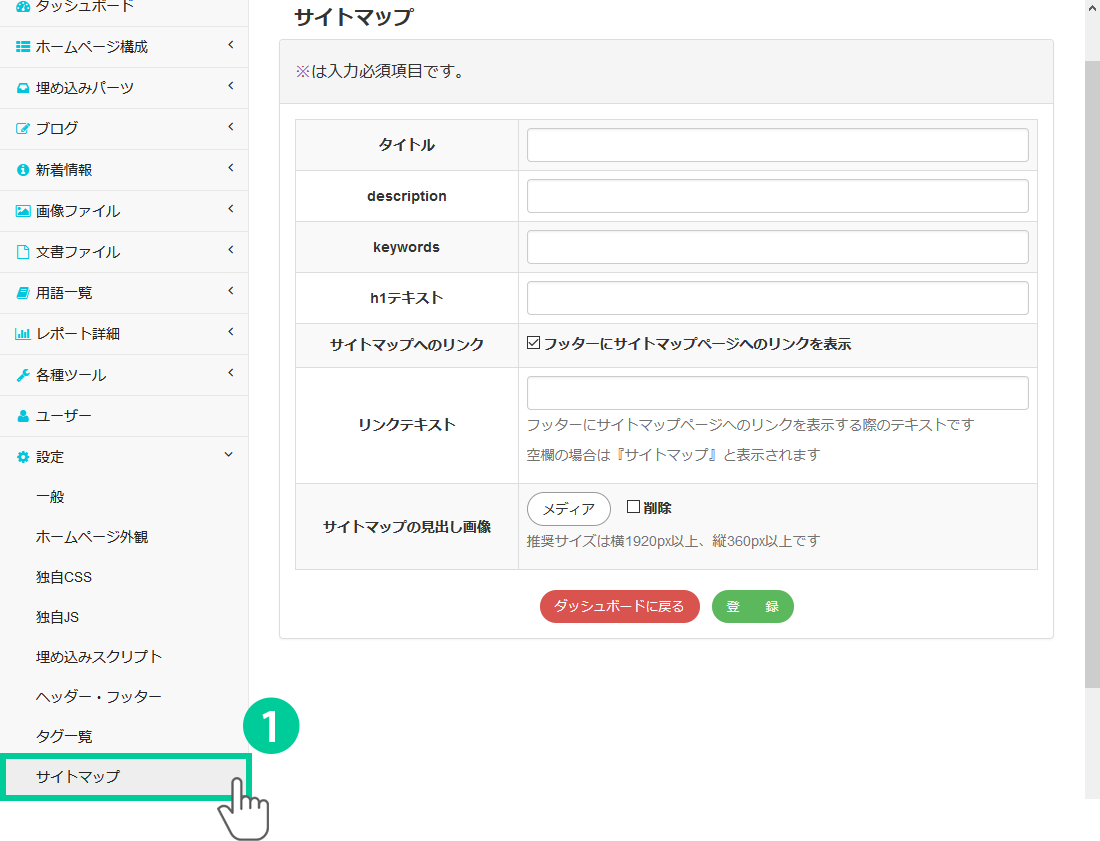Tick the 削除 checkbox for heading image
1100x841 pixels.
click(633, 507)
